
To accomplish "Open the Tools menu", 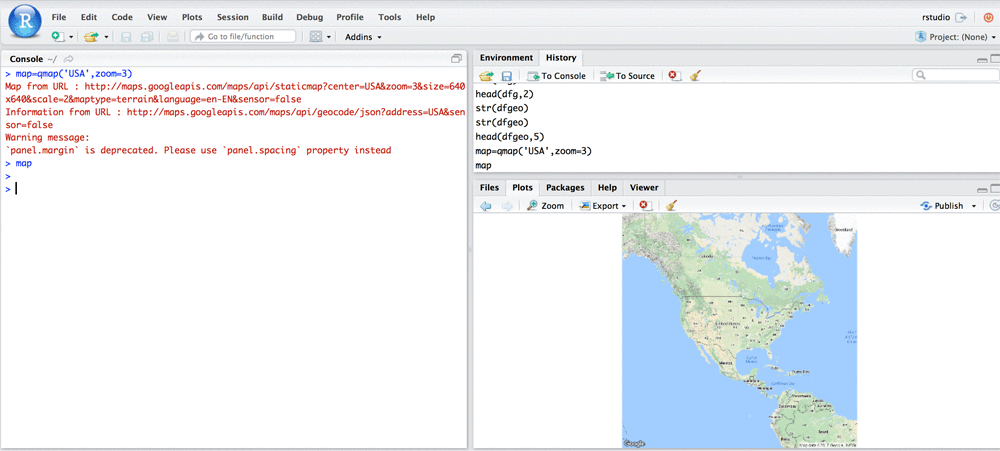I will click(390, 17).
